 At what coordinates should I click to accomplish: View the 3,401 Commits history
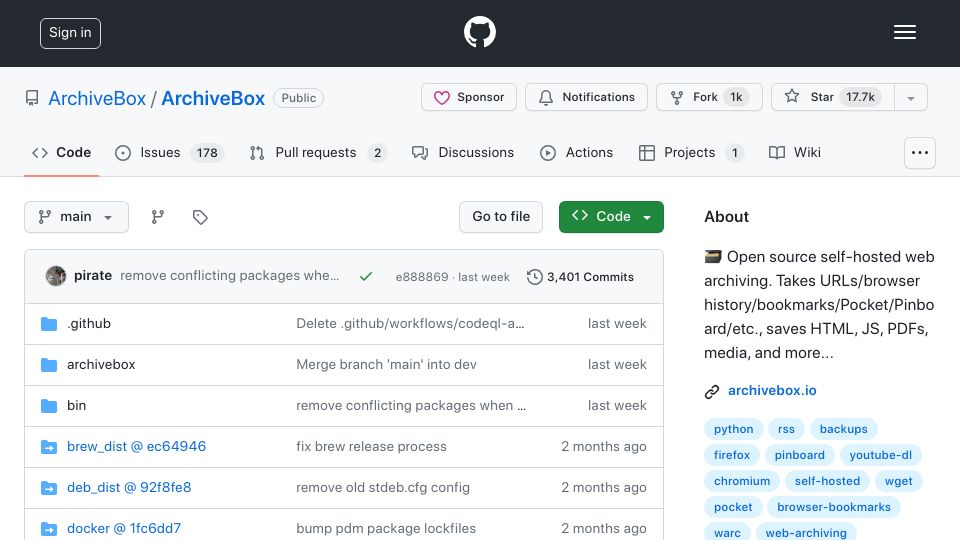(580, 277)
